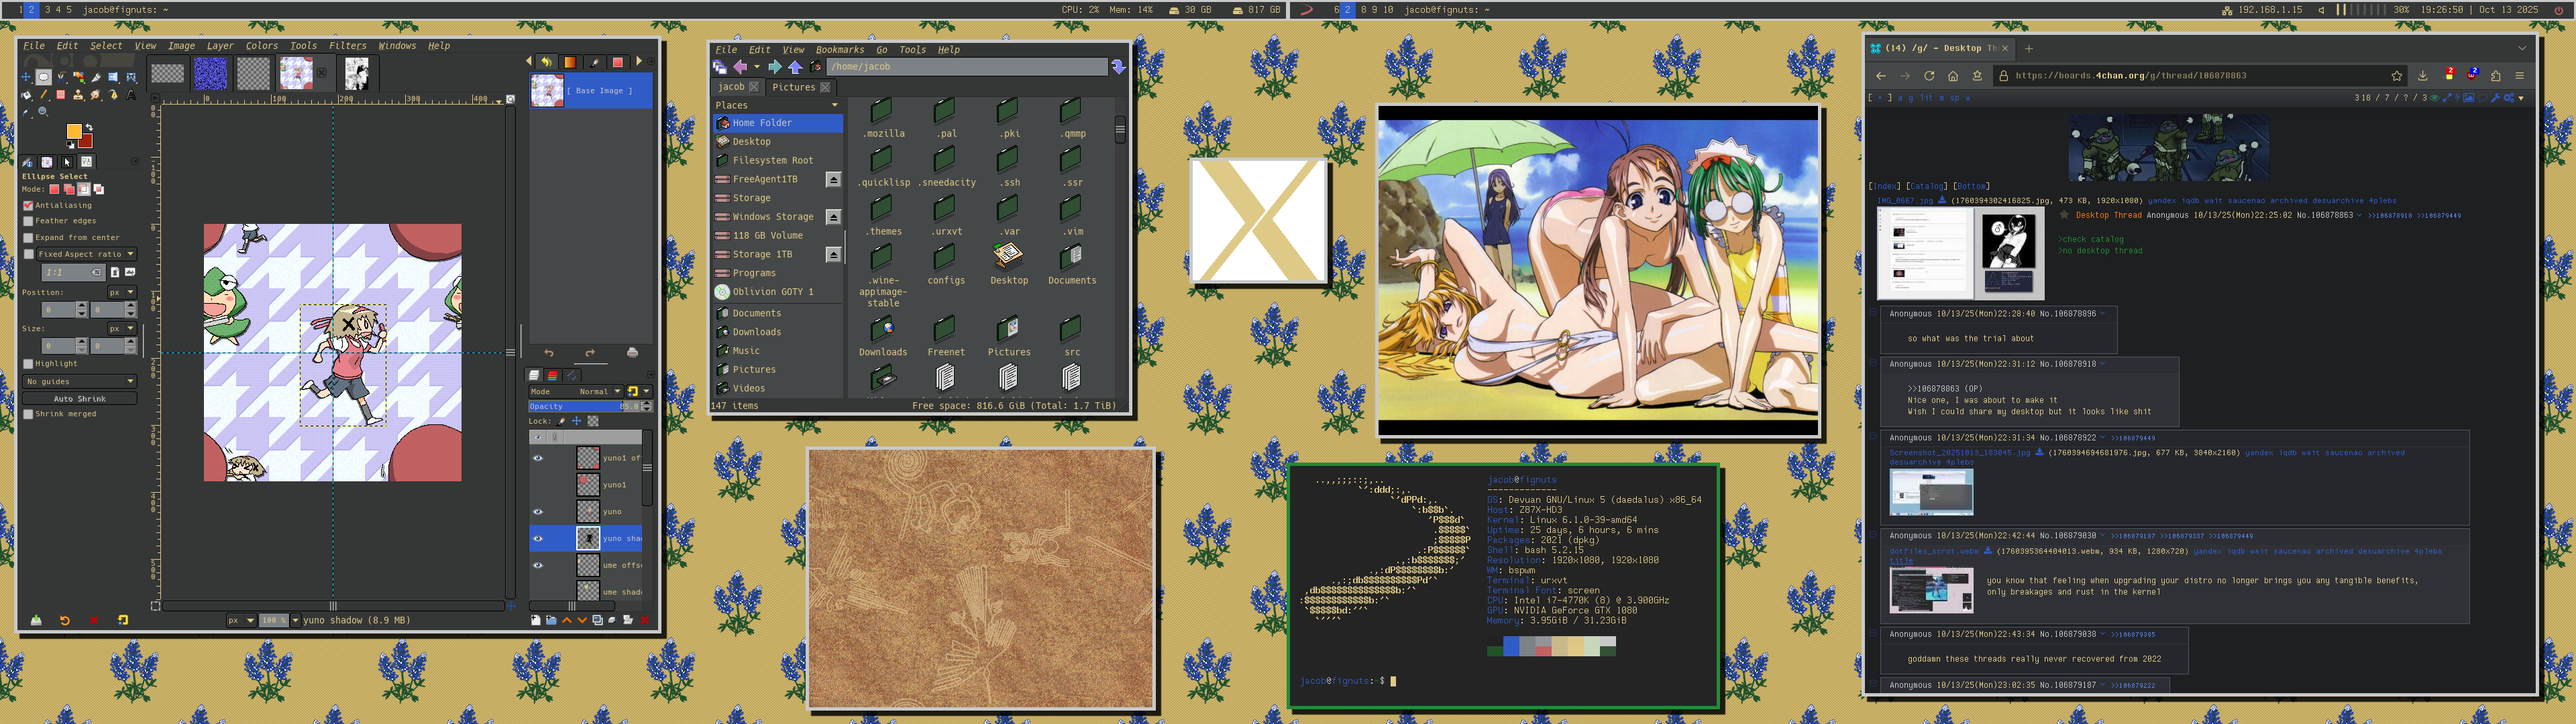Follow the Catalog link on 4chan
This screenshot has width=2576, height=724.
(1927, 186)
